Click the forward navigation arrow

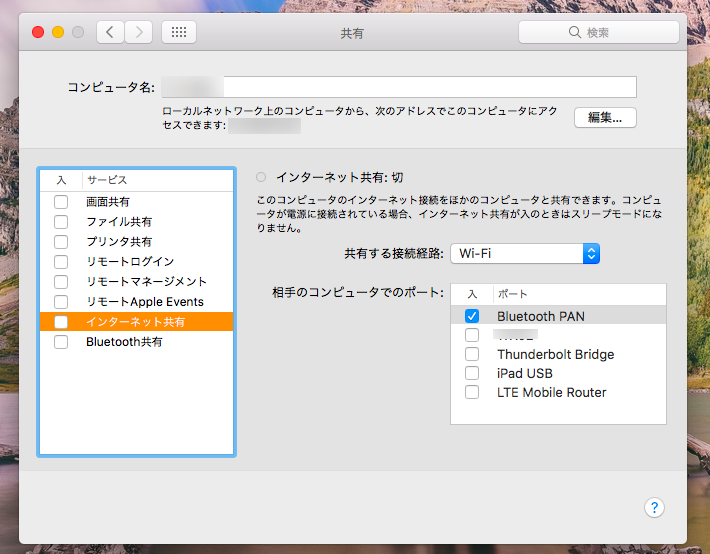click(138, 32)
